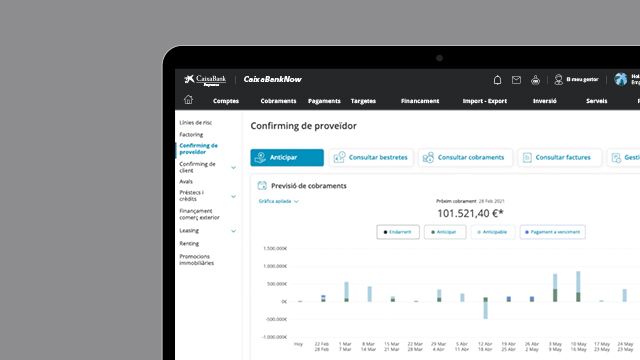
Task: Open the Targetes menu
Action: click(x=363, y=101)
